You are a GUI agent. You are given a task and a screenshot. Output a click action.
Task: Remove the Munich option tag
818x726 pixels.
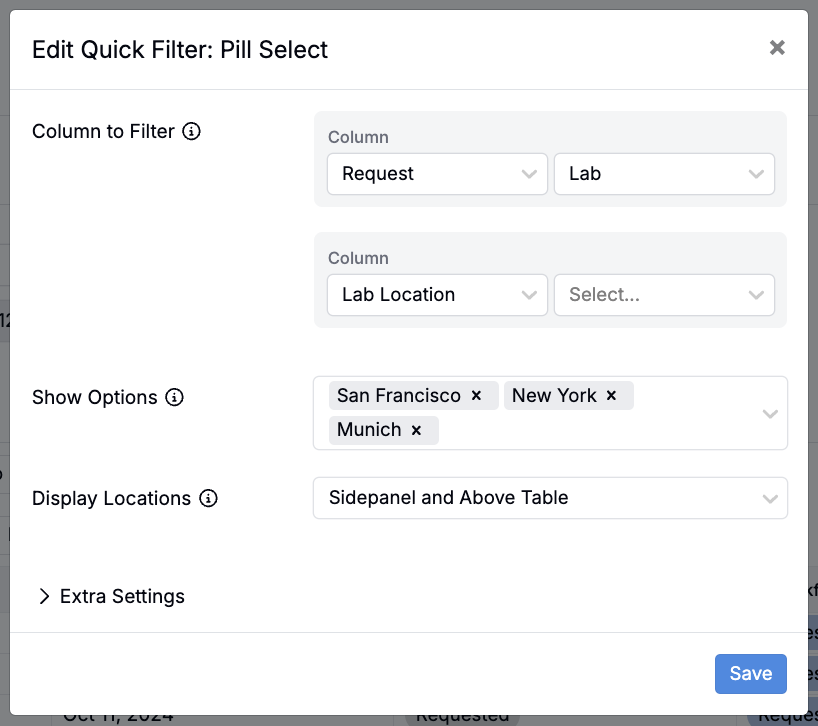(416, 430)
